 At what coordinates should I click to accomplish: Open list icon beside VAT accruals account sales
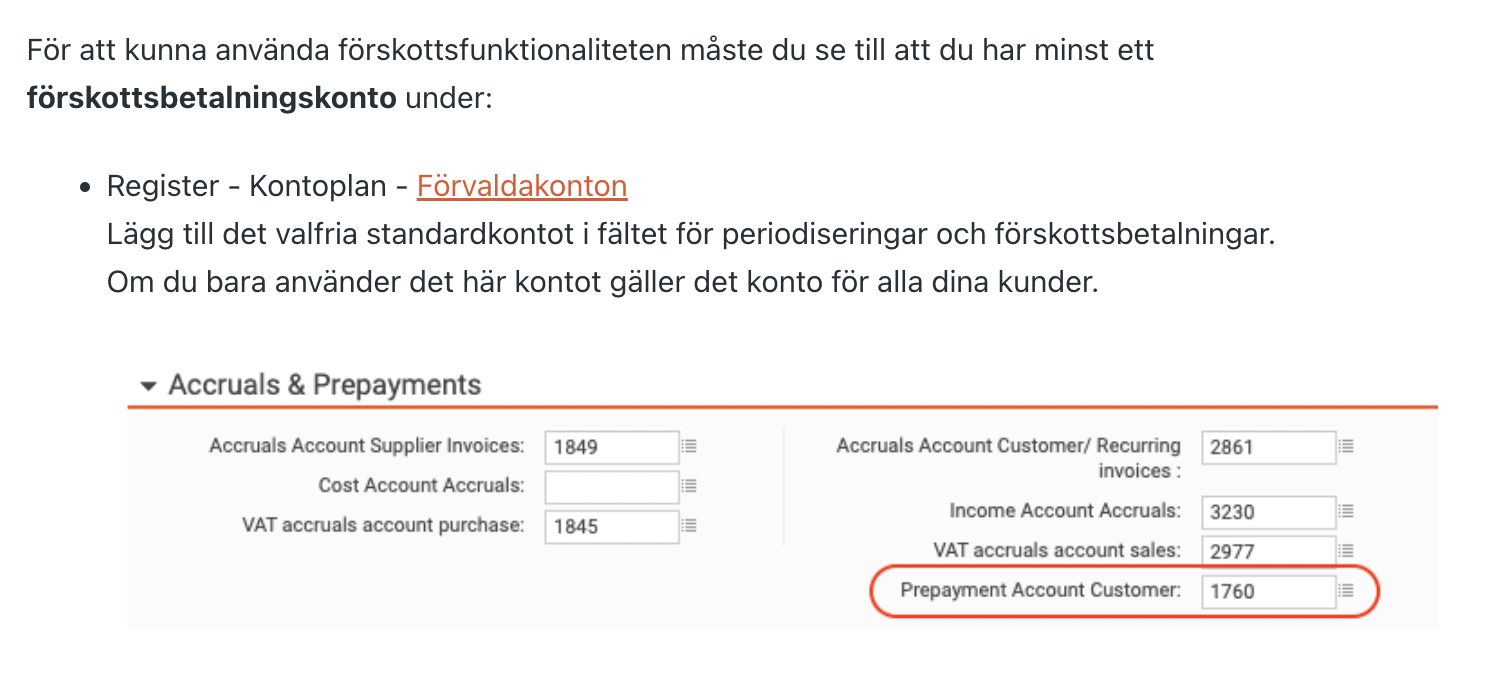pyautogui.click(x=1347, y=550)
